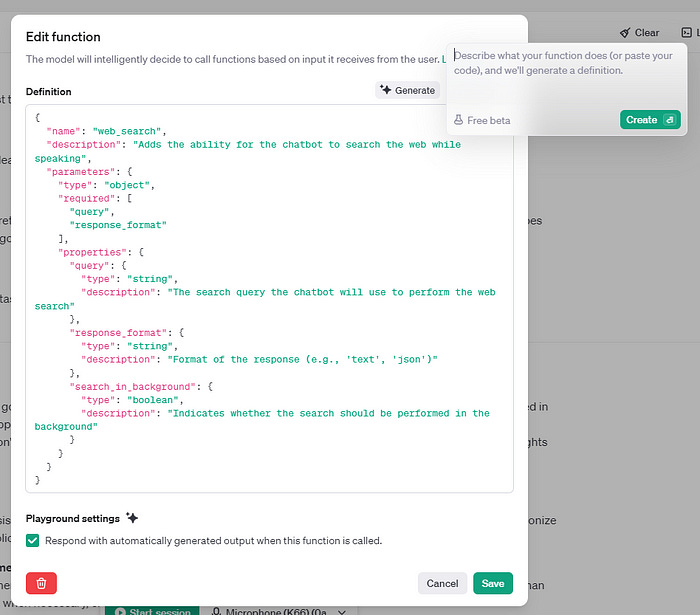Click the Cancel button
Image resolution: width=700 pixels, height=615 pixels.
point(442,583)
